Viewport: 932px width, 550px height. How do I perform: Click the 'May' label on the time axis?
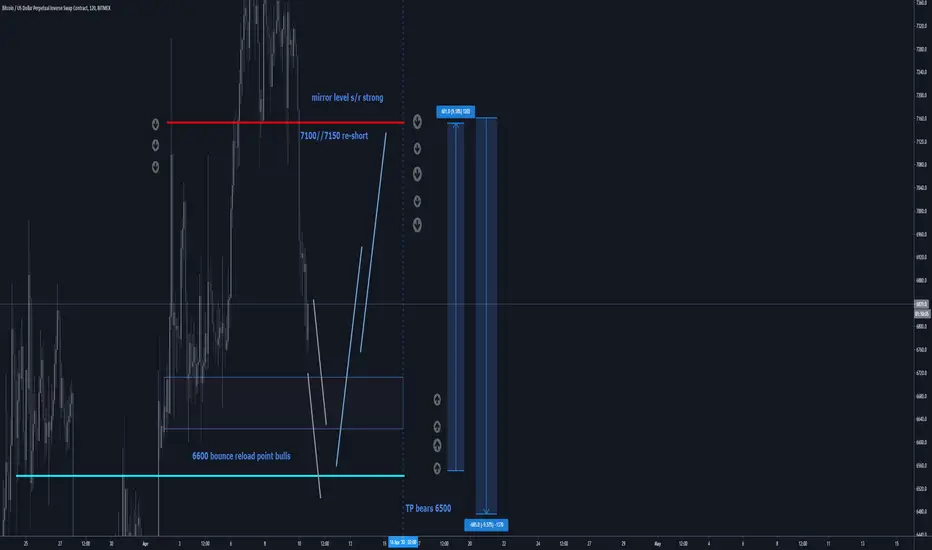pos(657,543)
